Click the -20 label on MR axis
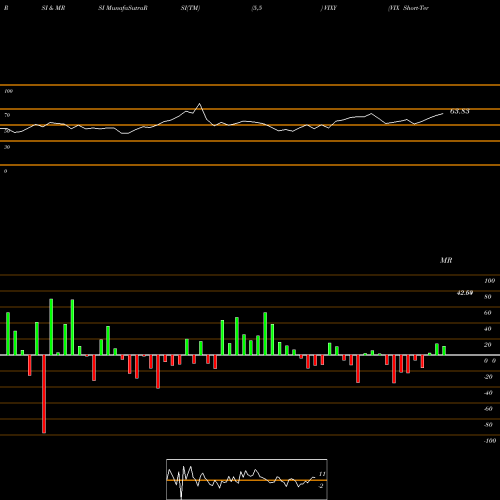 pos(488,377)
